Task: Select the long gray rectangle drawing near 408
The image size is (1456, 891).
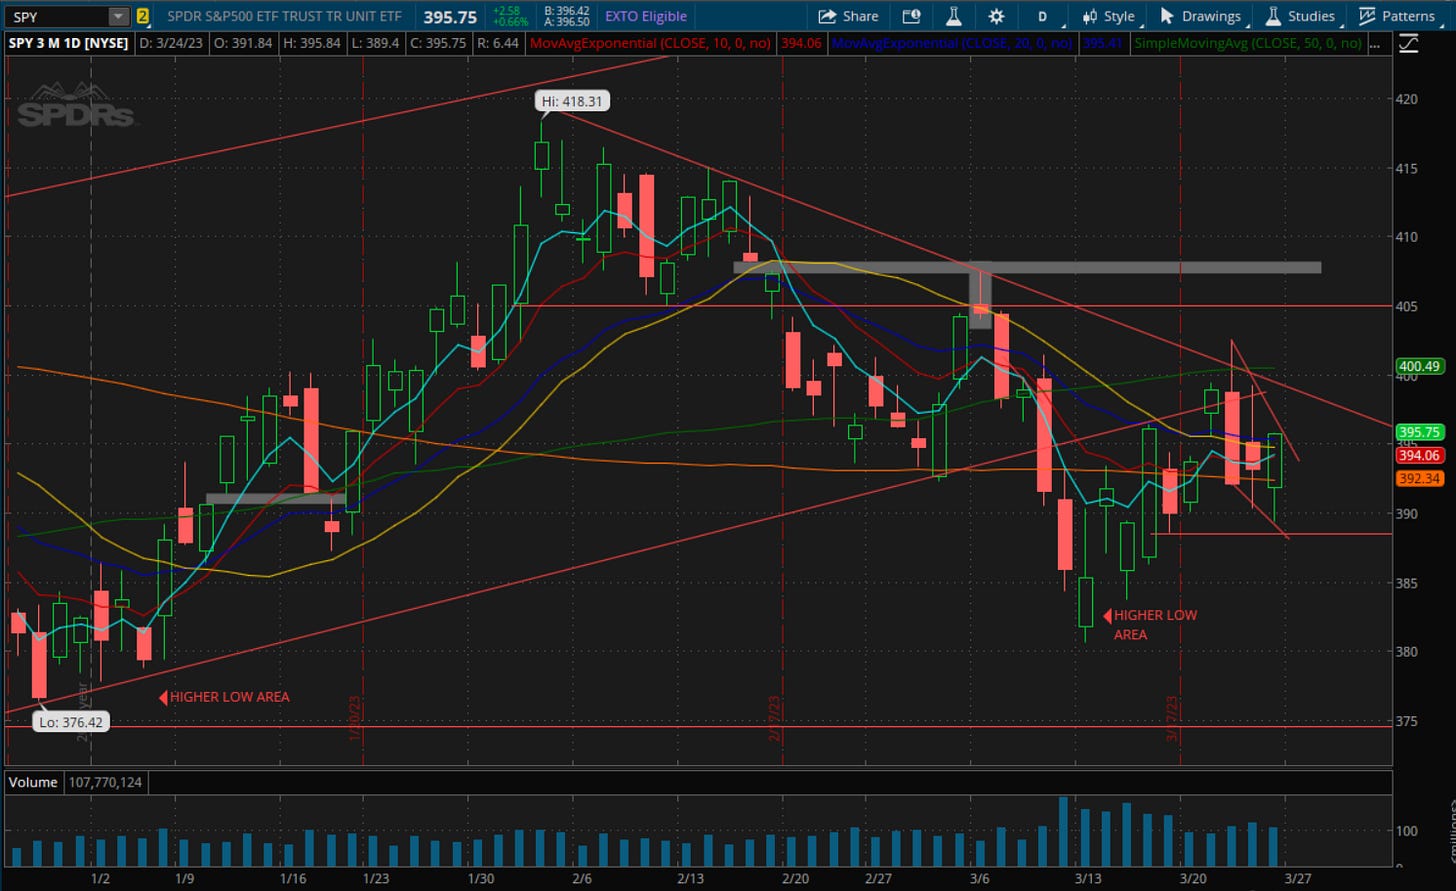Action: 1027,267
